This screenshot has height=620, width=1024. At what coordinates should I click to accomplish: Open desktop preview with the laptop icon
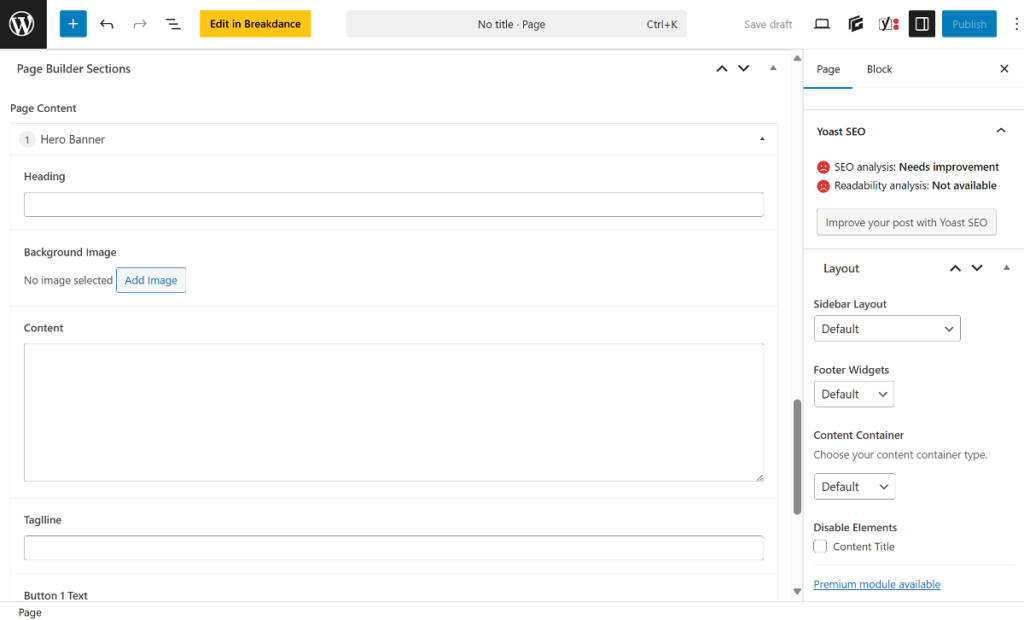(x=821, y=23)
